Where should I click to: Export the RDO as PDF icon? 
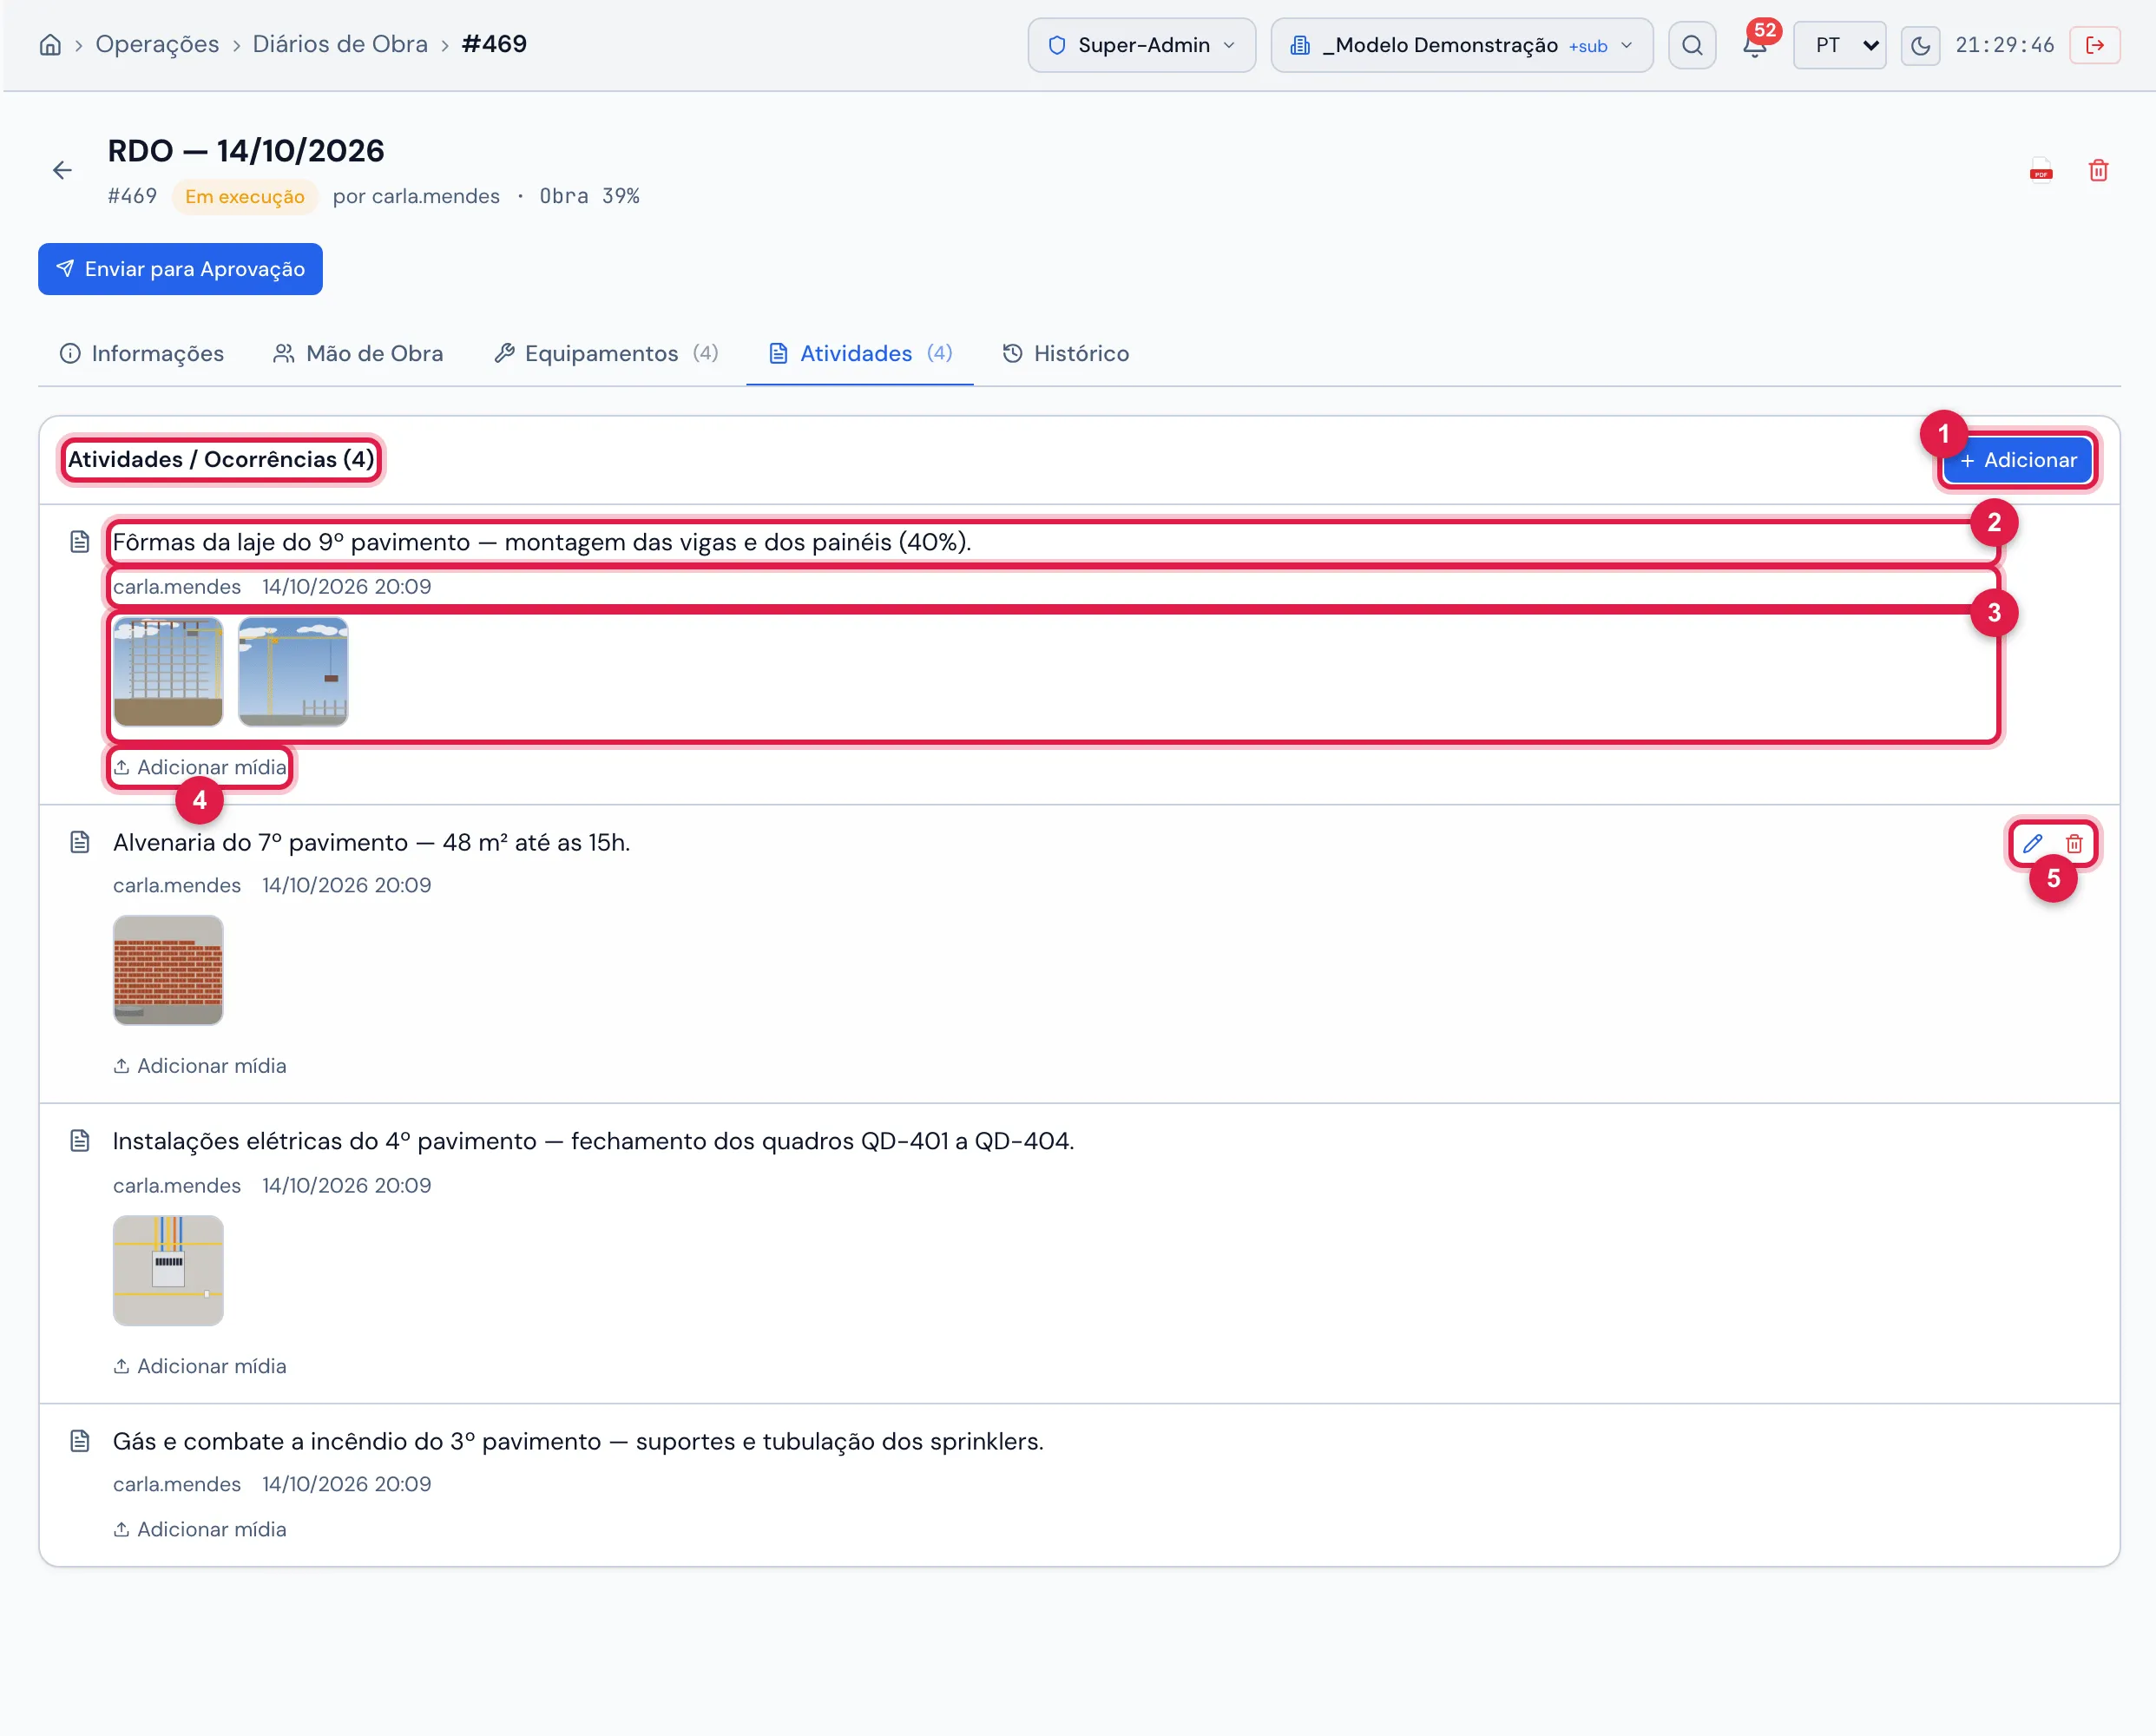[2041, 170]
